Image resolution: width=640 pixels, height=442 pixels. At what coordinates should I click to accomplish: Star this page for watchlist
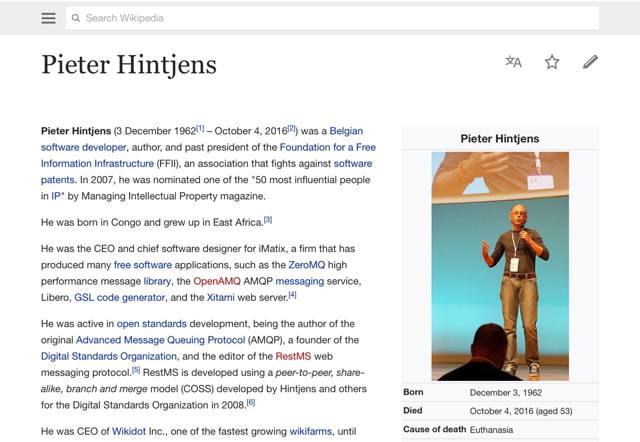(552, 62)
